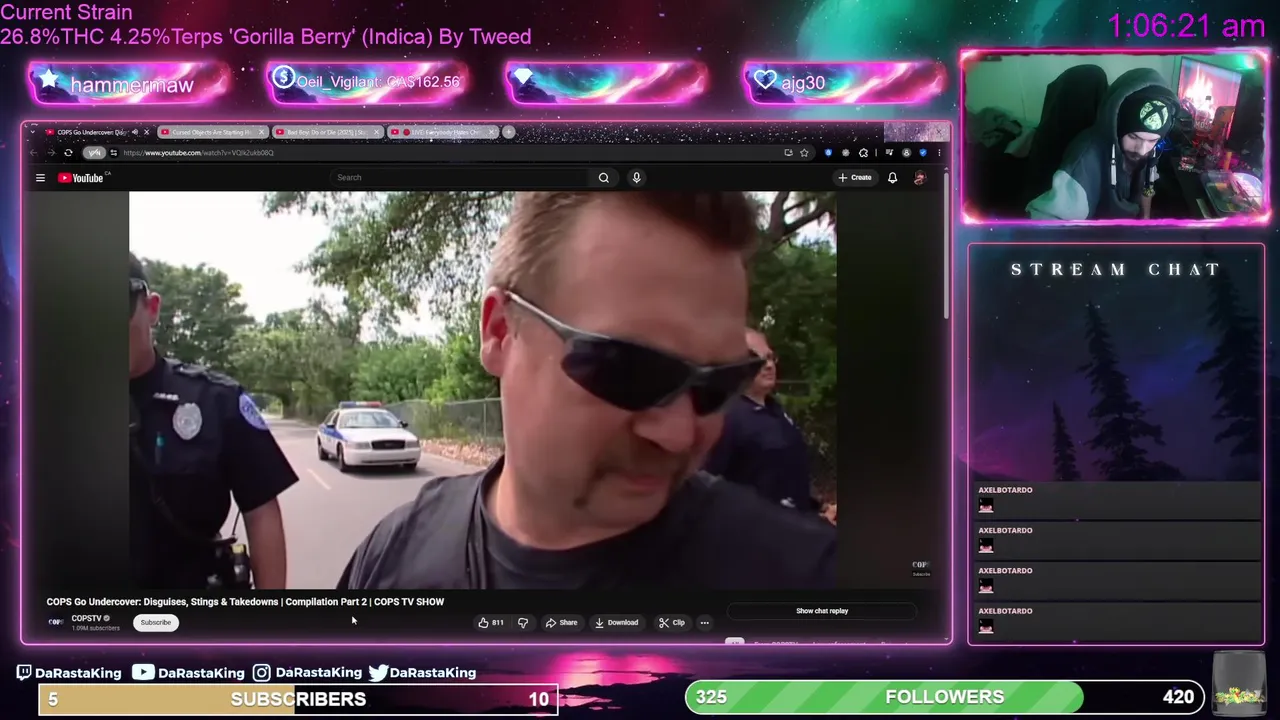Screen dimensions: 1280x720
Task: Mute the audio on the COPS tab speaker icon
Action: [x=134, y=132]
